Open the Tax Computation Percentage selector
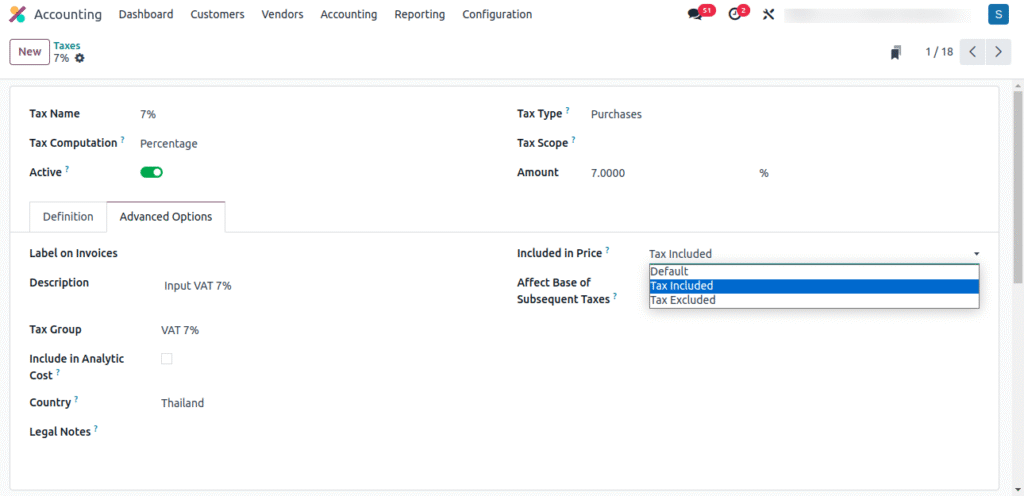This screenshot has height=496, width=1024. 169,143
